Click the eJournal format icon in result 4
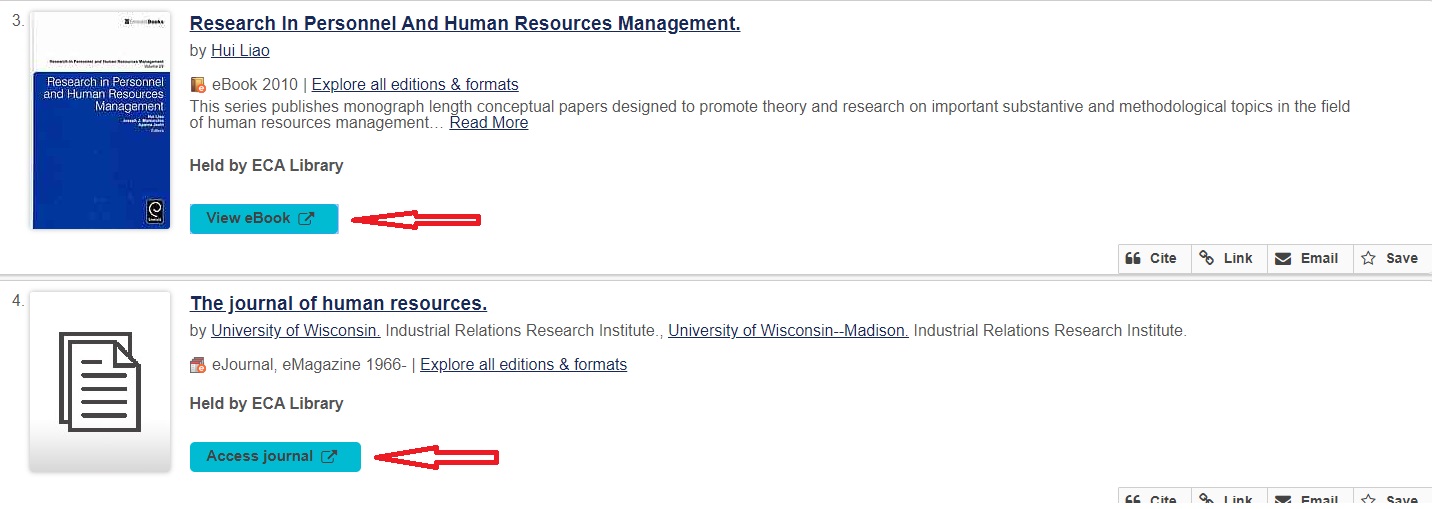Screen dimensions: 1436x509 tap(198, 365)
